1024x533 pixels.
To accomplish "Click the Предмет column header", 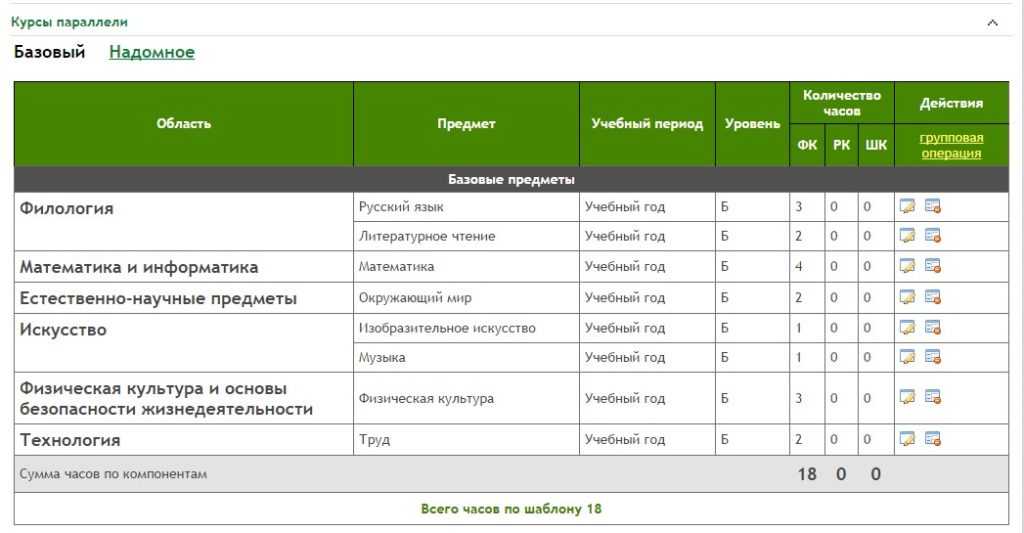I will [466, 124].
